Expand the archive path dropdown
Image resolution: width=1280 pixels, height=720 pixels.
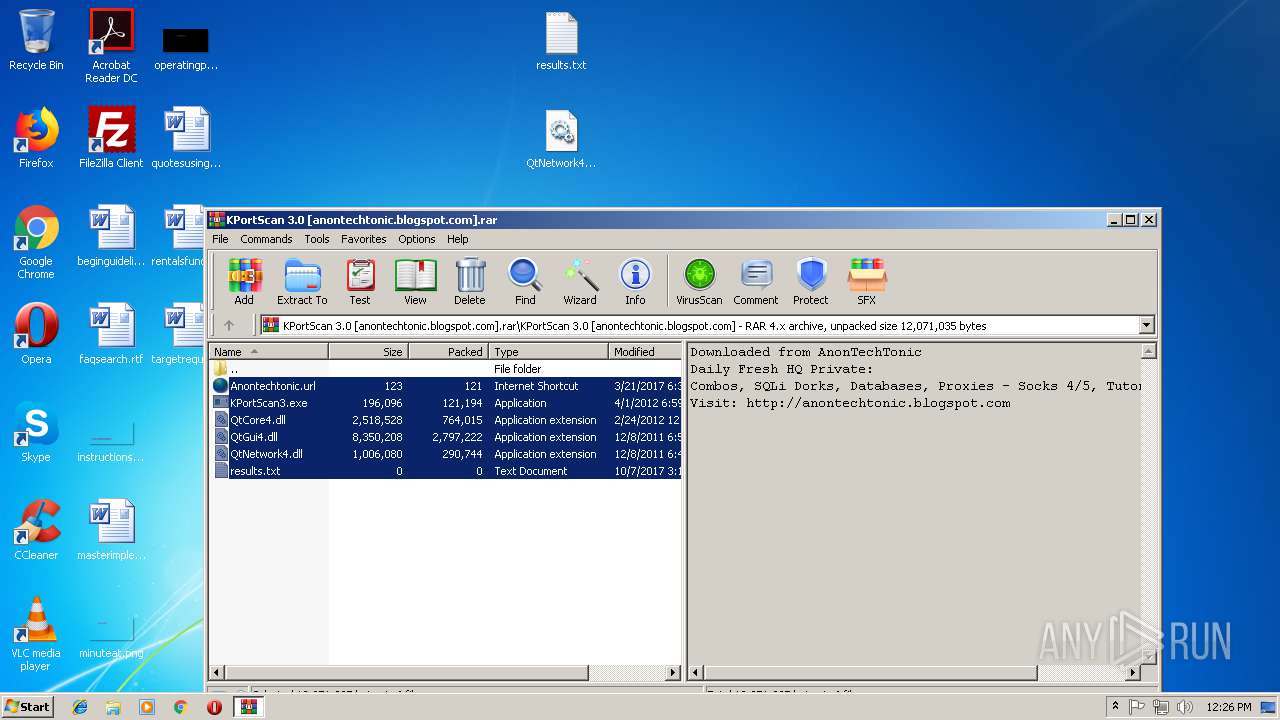[x=1146, y=325]
